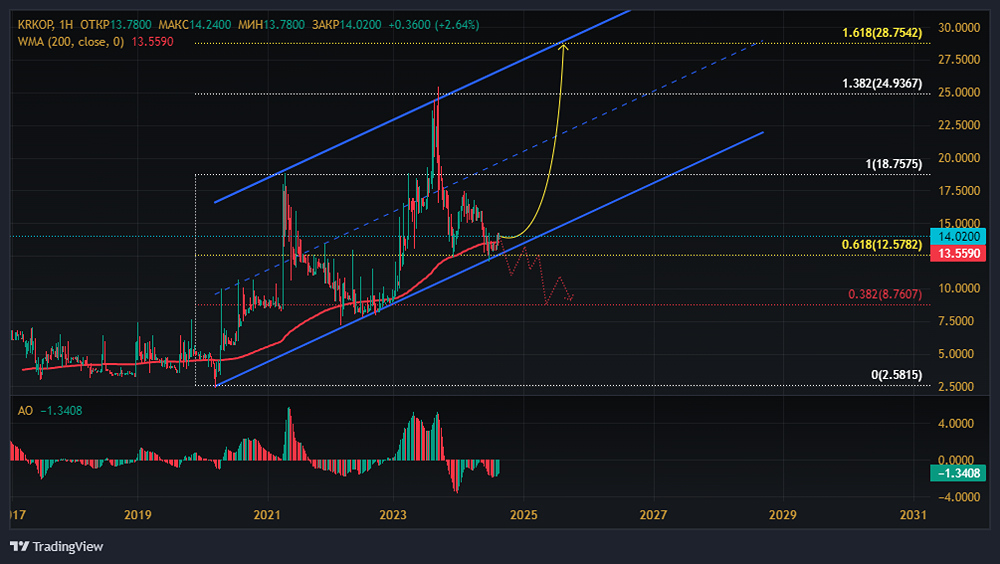Image resolution: width=1000 pixels, height=564 pixels.
Task: Click the 25.0000 price axis label
Action: coord(959,93)
